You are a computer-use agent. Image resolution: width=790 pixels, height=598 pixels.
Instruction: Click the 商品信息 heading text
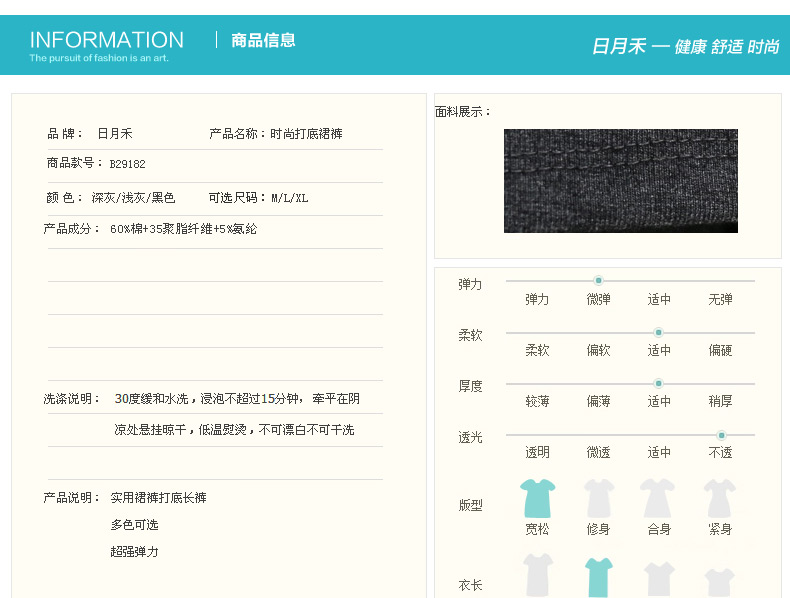263,40
